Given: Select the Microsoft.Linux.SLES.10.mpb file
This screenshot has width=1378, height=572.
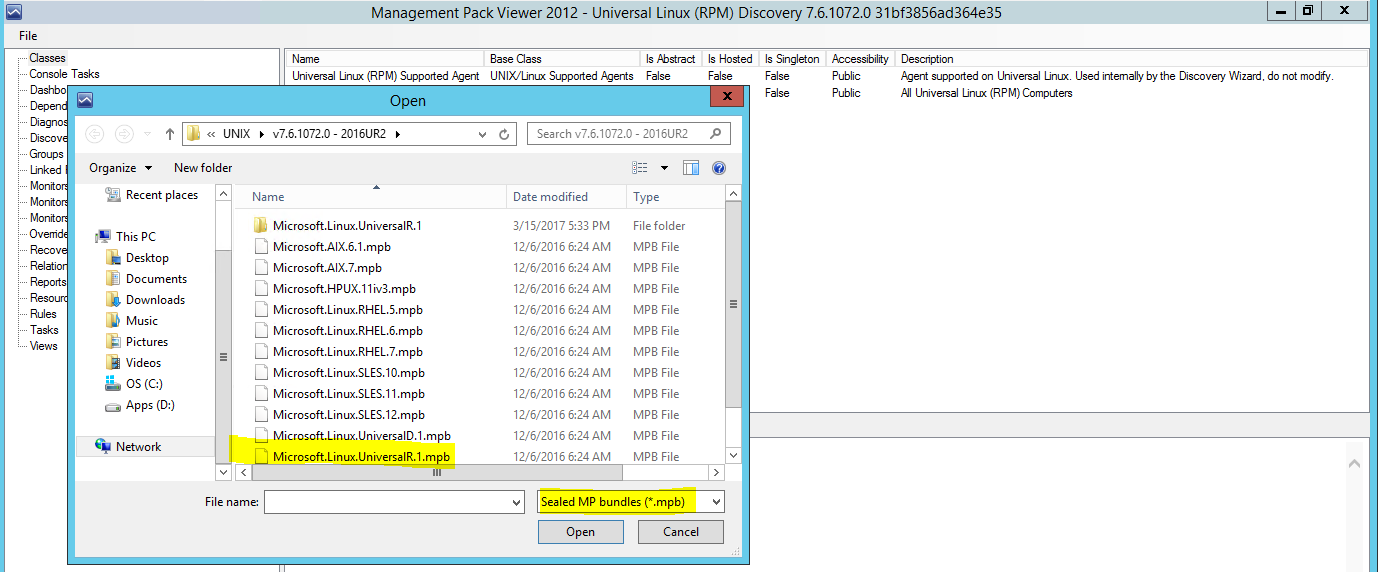Looking at the screenshot, I should (349, 373).
